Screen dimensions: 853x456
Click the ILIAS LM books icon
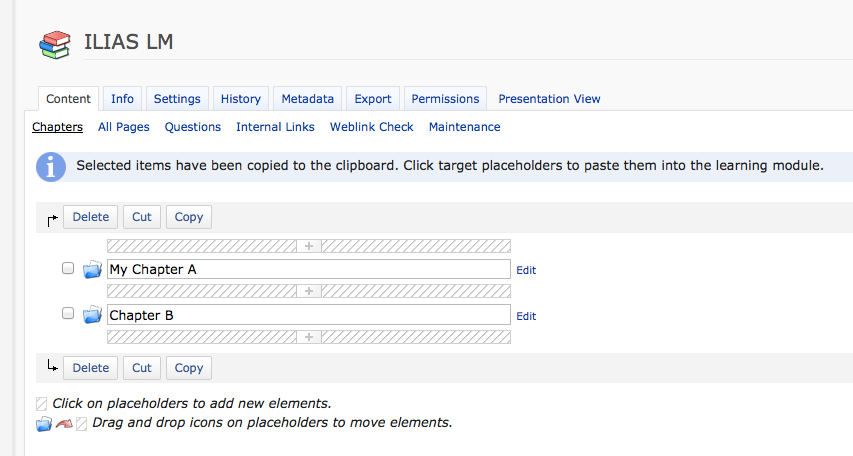tap(54, 44)
